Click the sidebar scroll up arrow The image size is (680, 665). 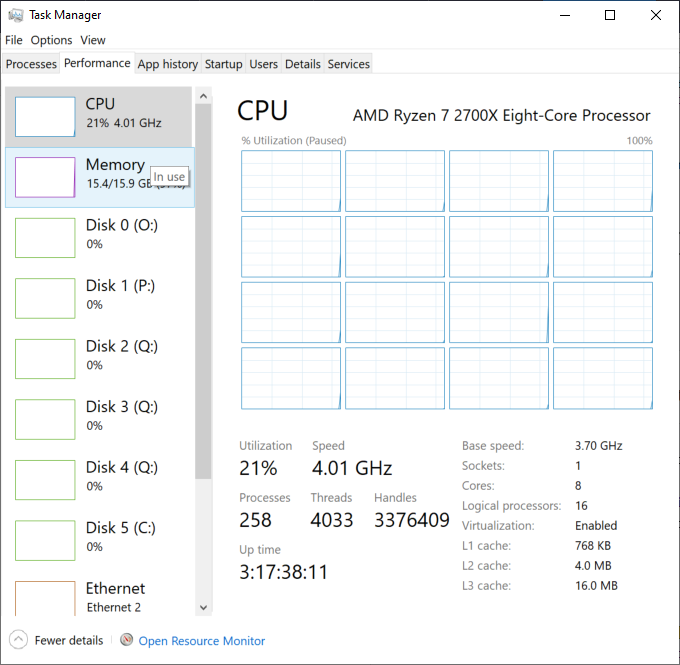click(204, 96)
